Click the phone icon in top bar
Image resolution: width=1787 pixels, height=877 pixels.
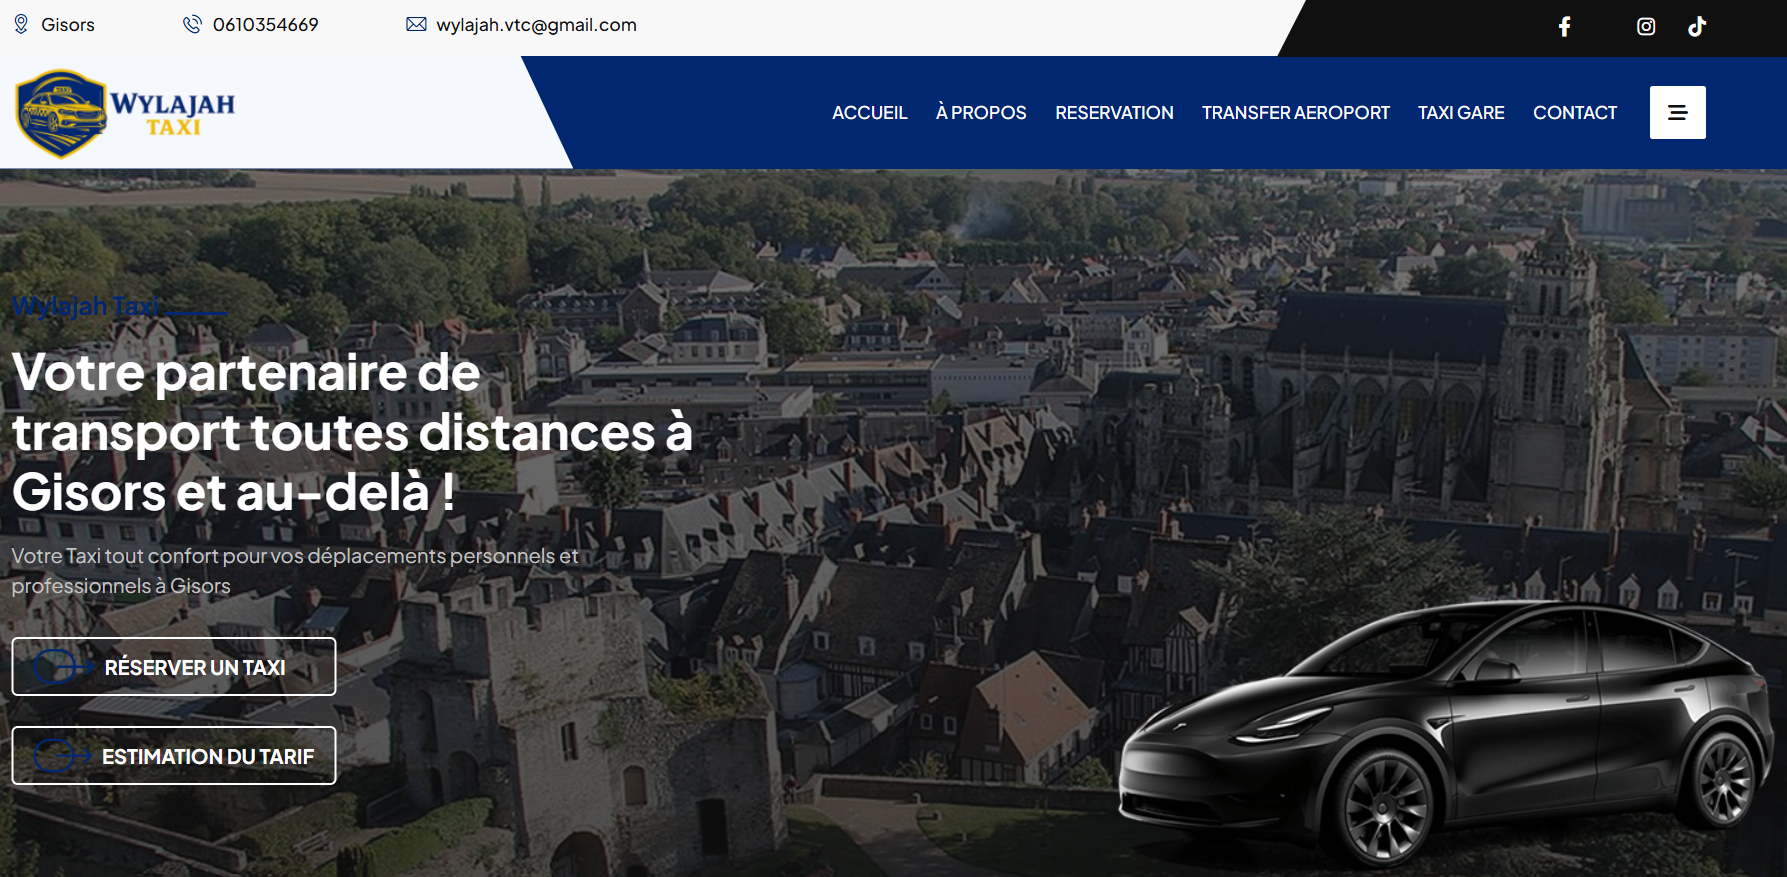192,24
